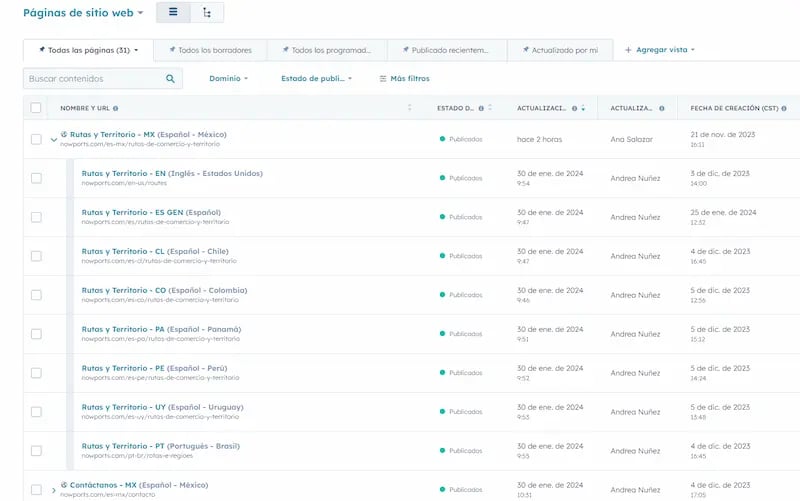The image size is (800, 501).
Task: Switch to Actualizado por mí tab
Action: 560,50
